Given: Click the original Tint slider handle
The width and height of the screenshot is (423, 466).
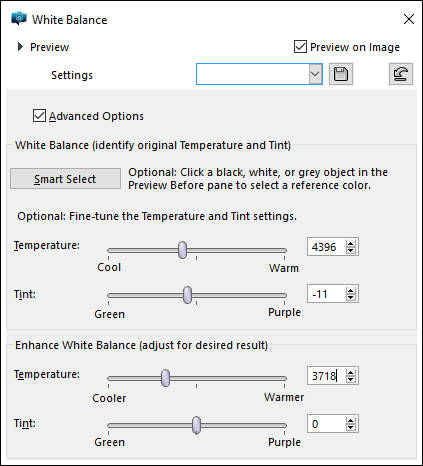Looking at the screenshot, I should tap(188, 295).
